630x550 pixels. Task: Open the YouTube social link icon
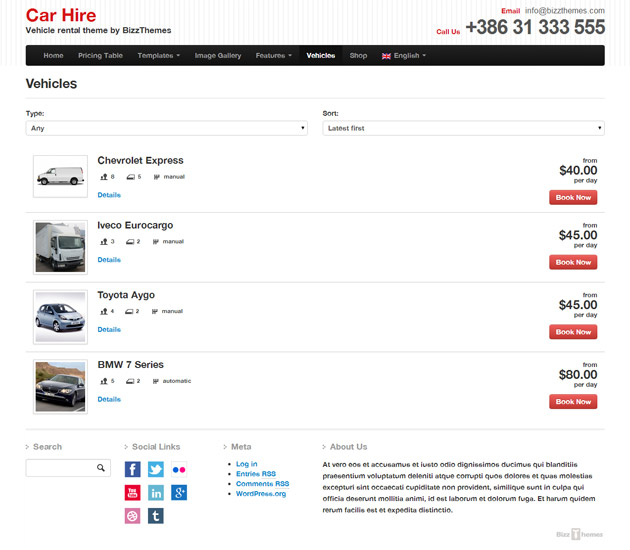coord(133,493)
